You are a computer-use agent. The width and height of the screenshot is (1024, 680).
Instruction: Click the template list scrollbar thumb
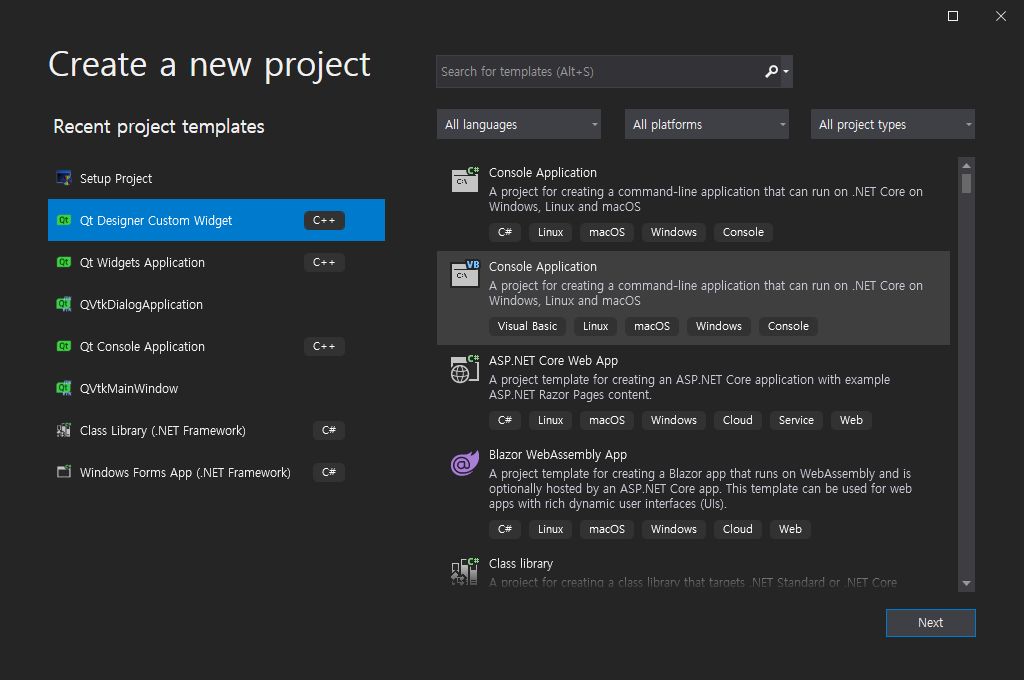(x=967, y=184)
